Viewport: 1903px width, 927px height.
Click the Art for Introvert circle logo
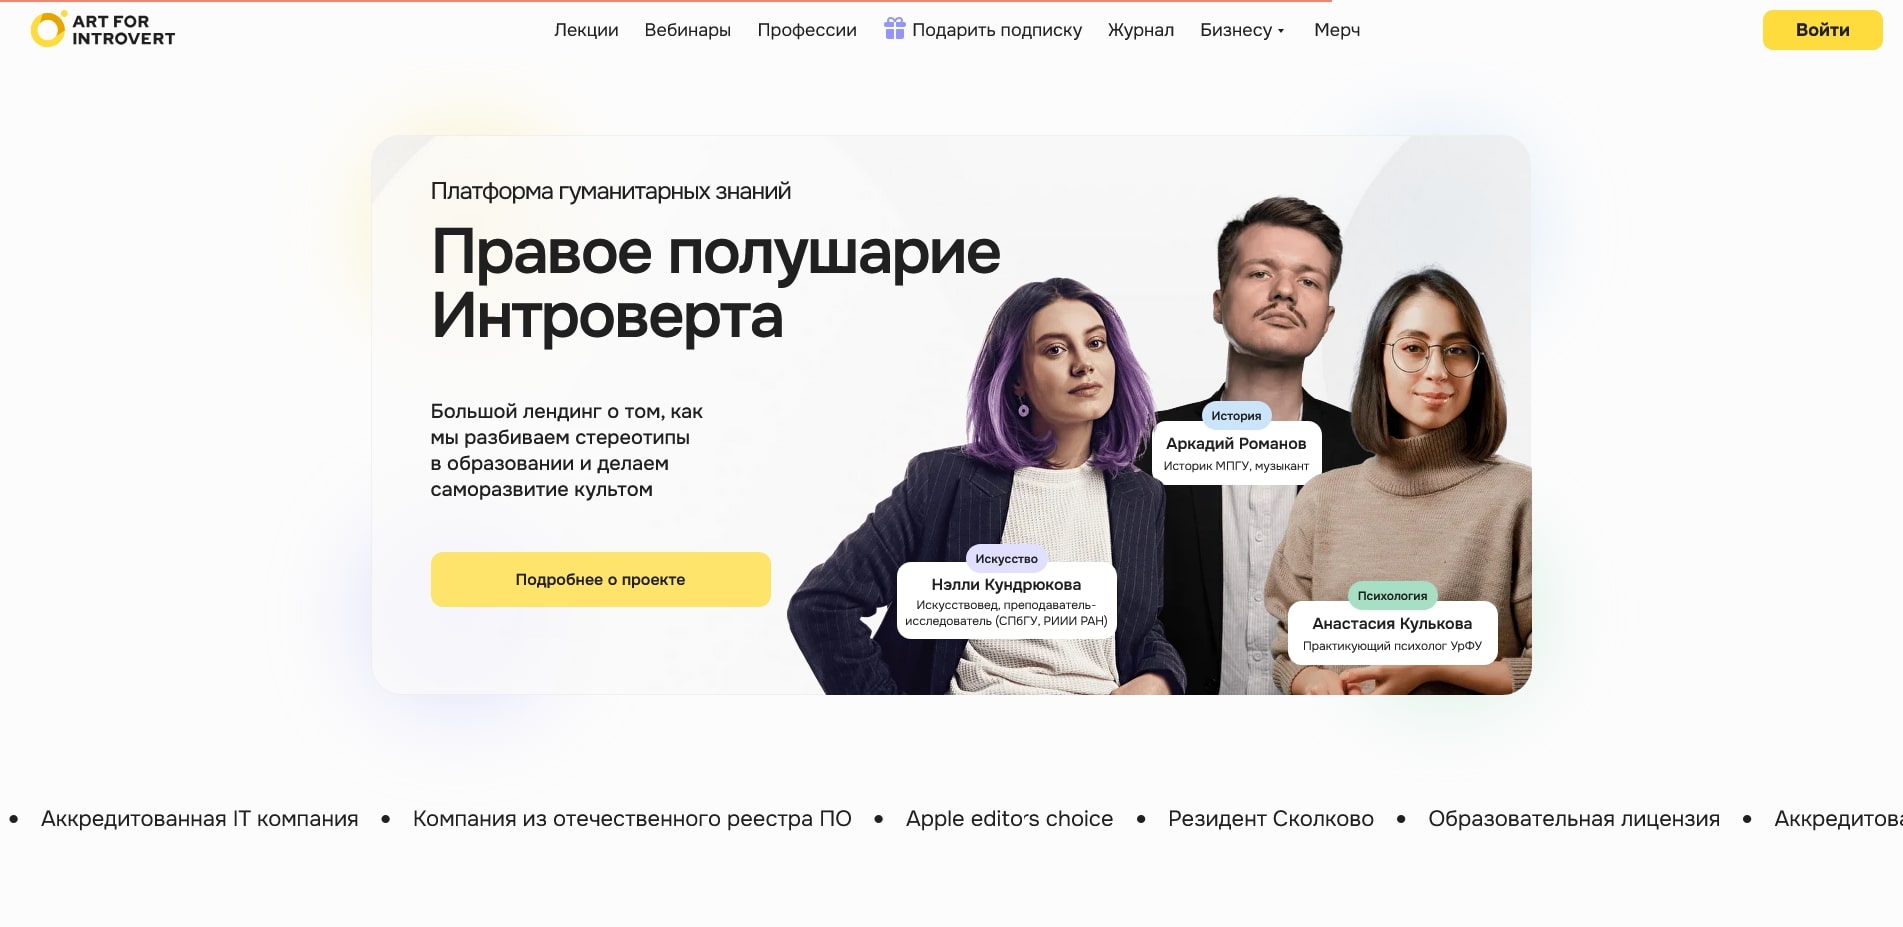tap(48, 29)
